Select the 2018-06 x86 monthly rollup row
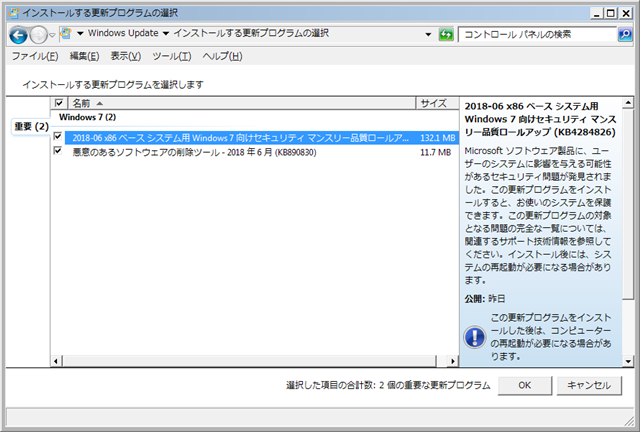 point(262,138)
